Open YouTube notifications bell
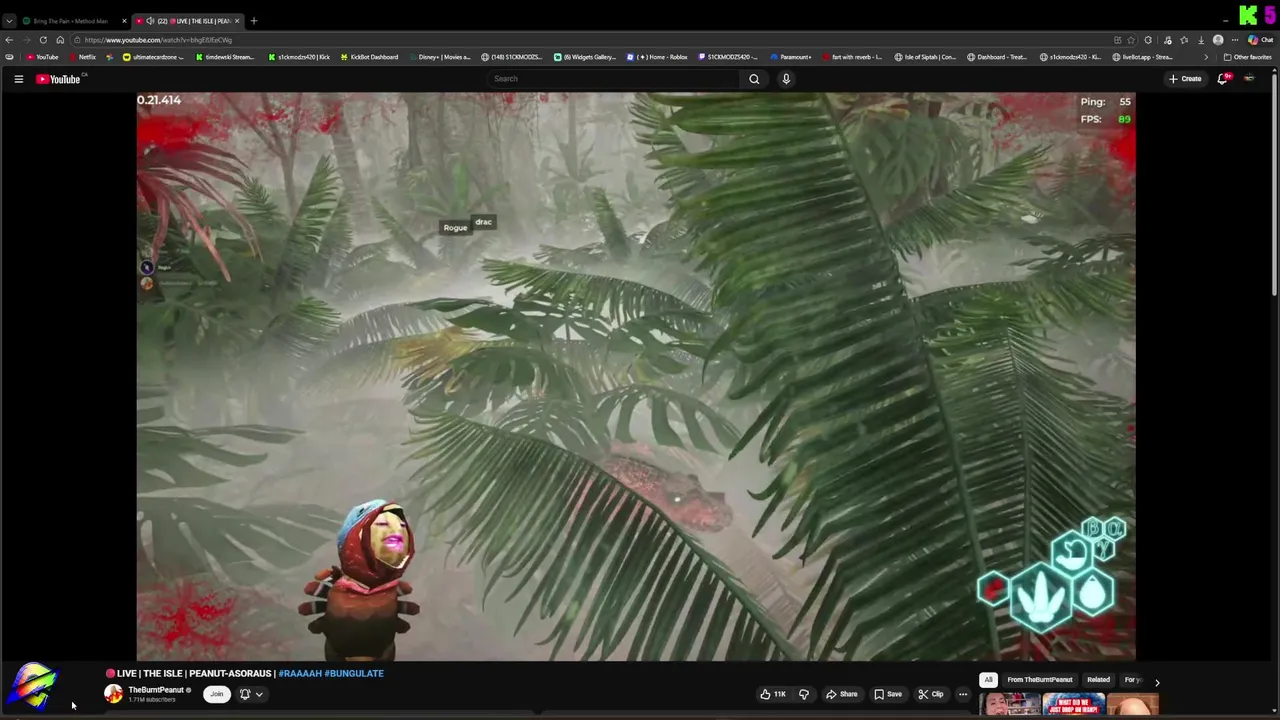The image size is (1280, 720). tap(1222, 79)
